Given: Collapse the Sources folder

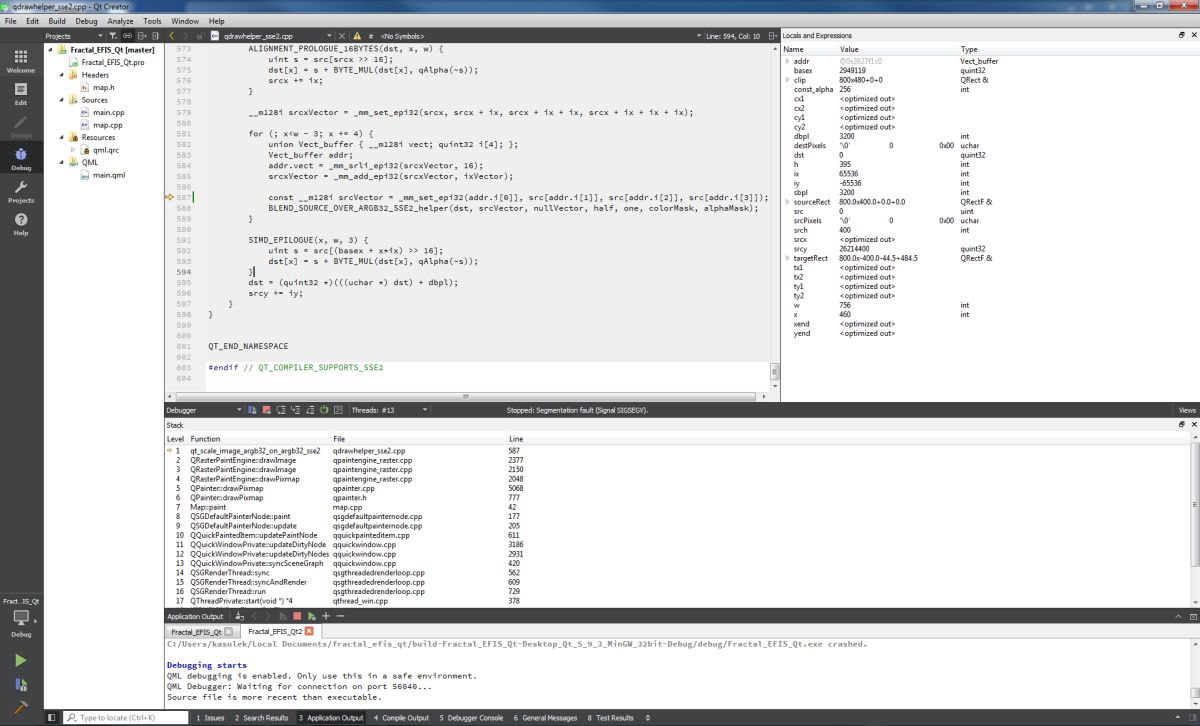Looking at the screenshot, I should 61,100.
